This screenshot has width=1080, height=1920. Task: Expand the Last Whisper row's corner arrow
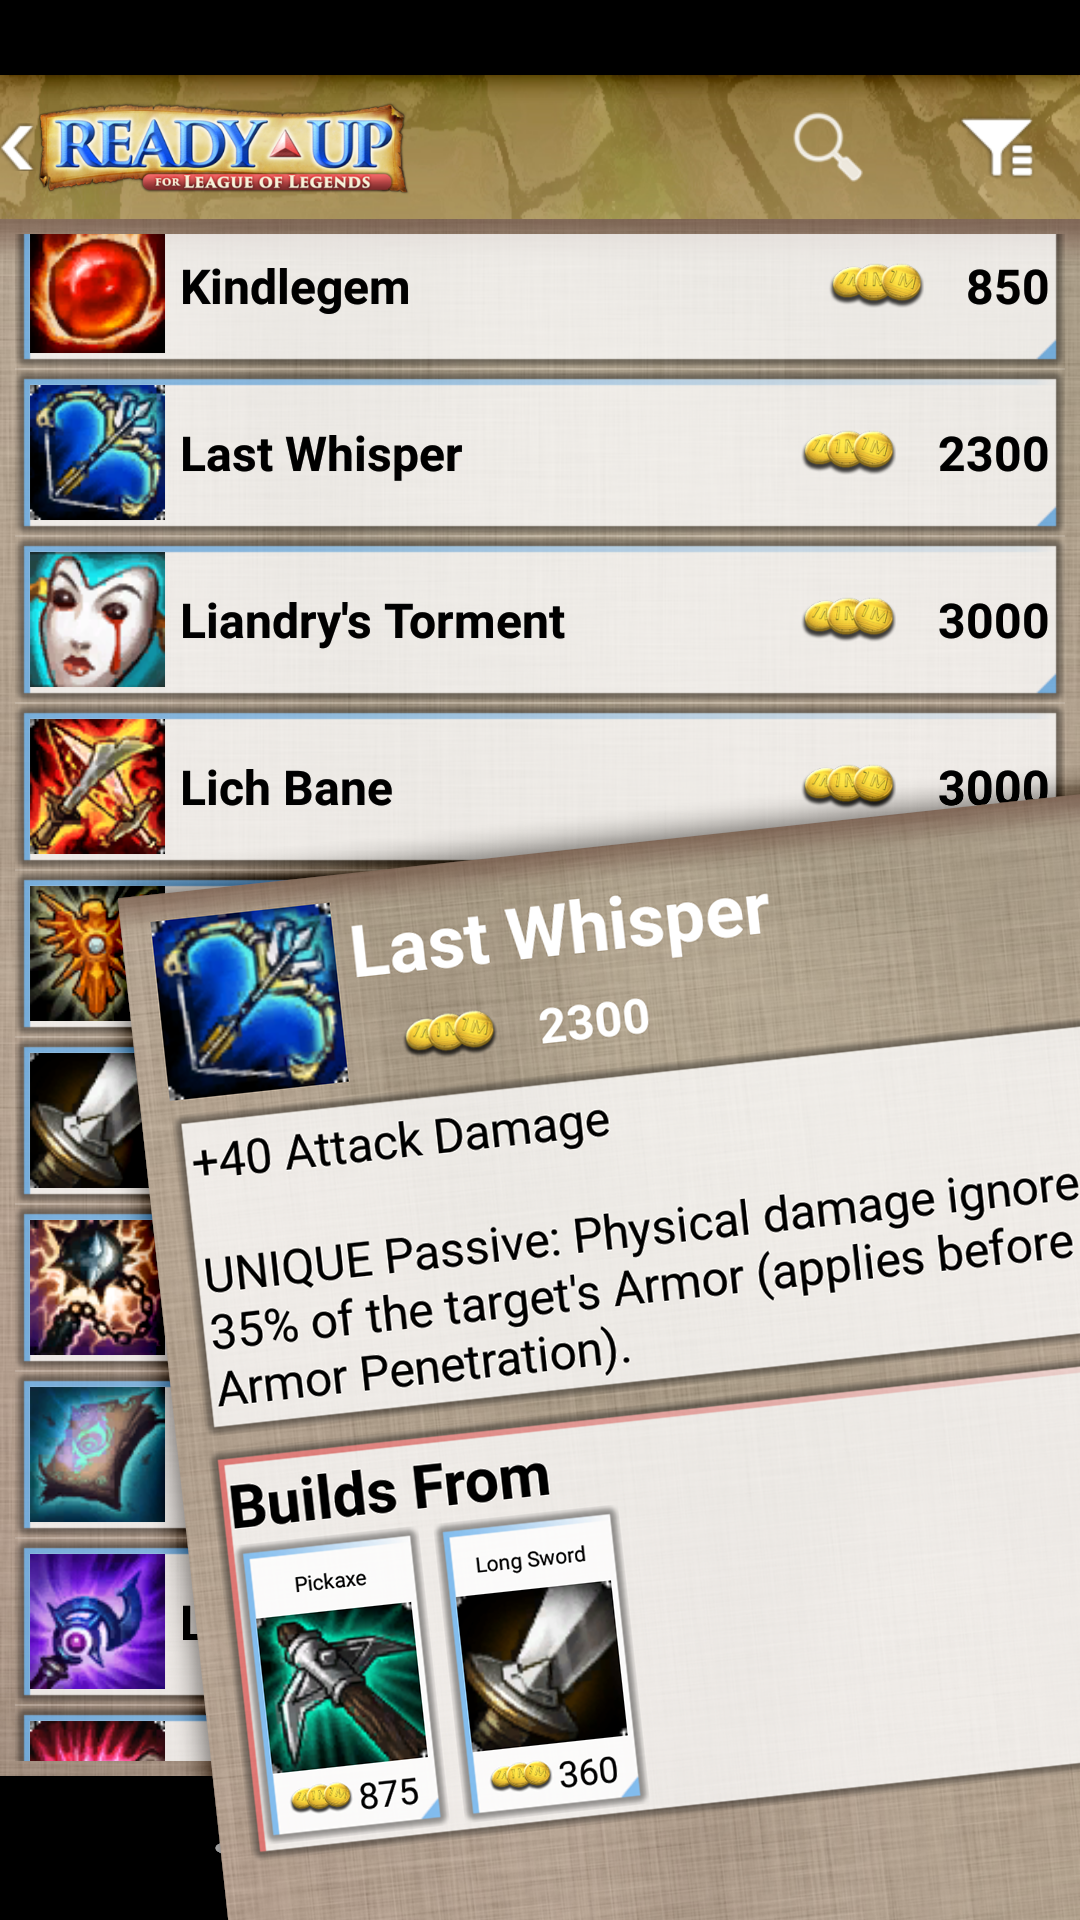click(1046, 516)
